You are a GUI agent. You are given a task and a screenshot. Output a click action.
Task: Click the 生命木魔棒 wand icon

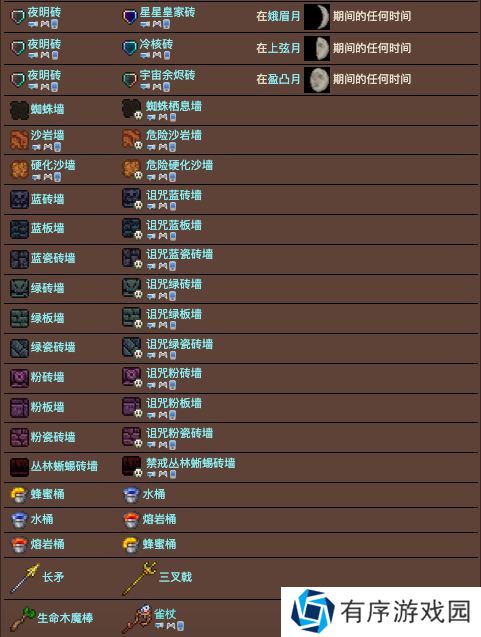point(23,618)
